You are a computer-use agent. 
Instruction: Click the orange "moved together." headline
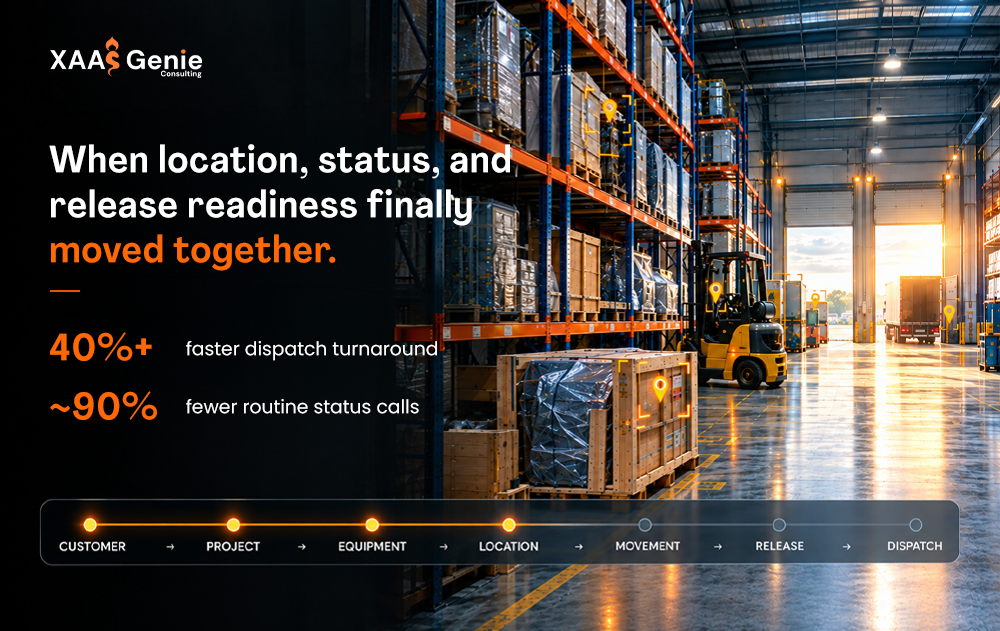point(193,250)
